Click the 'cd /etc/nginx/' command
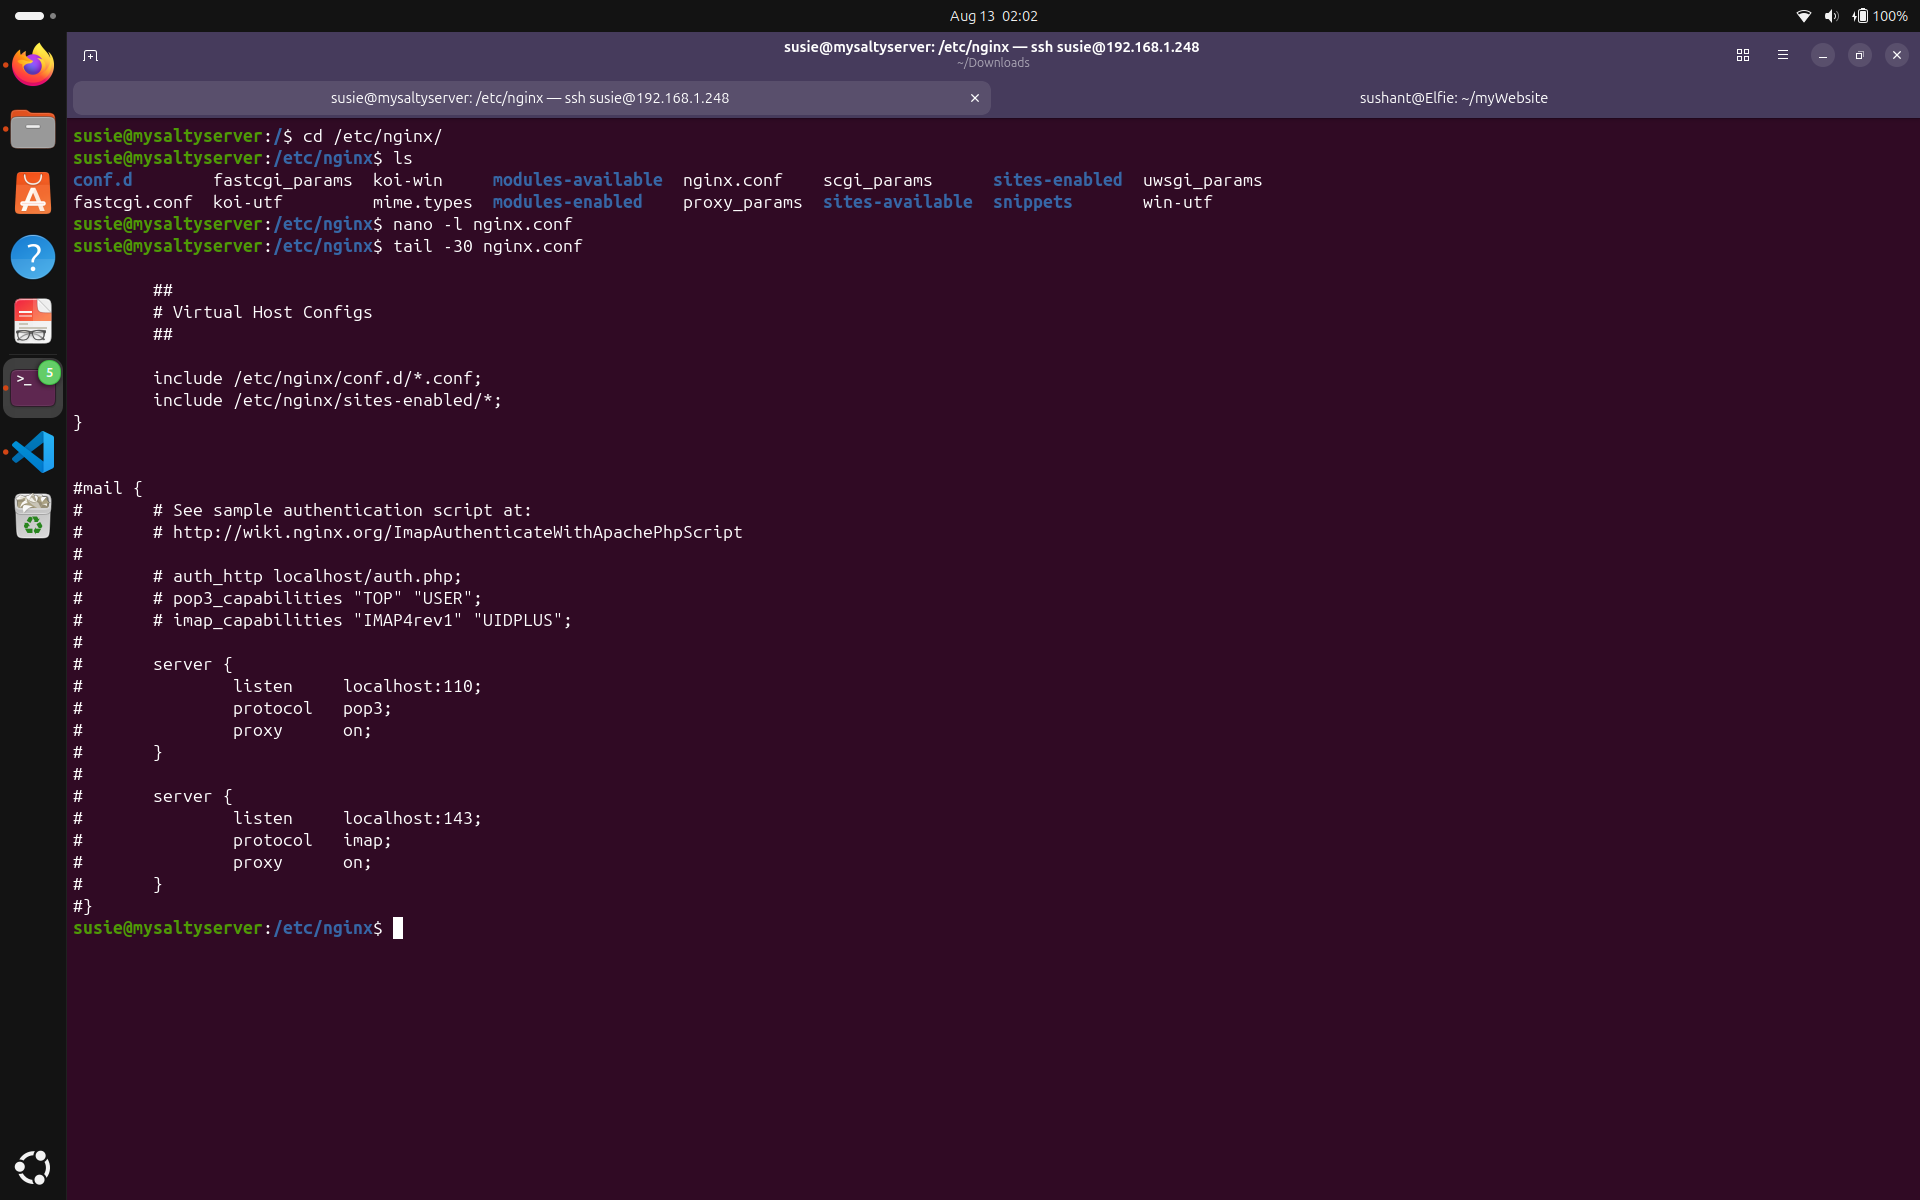1920x1200 pixels. point(372,136)
